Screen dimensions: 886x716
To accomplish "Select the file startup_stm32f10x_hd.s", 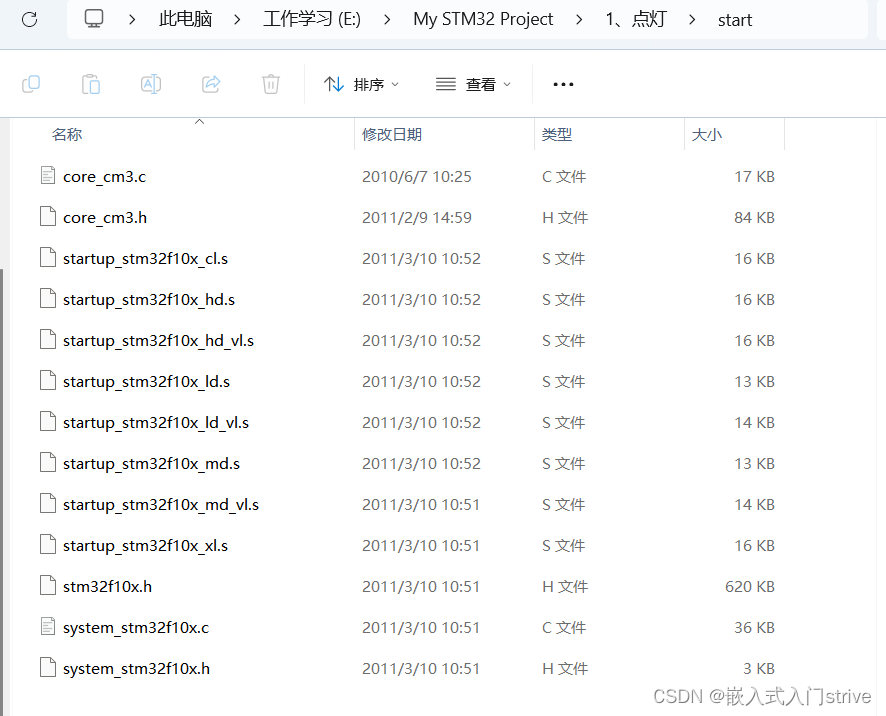I will 149,300.
